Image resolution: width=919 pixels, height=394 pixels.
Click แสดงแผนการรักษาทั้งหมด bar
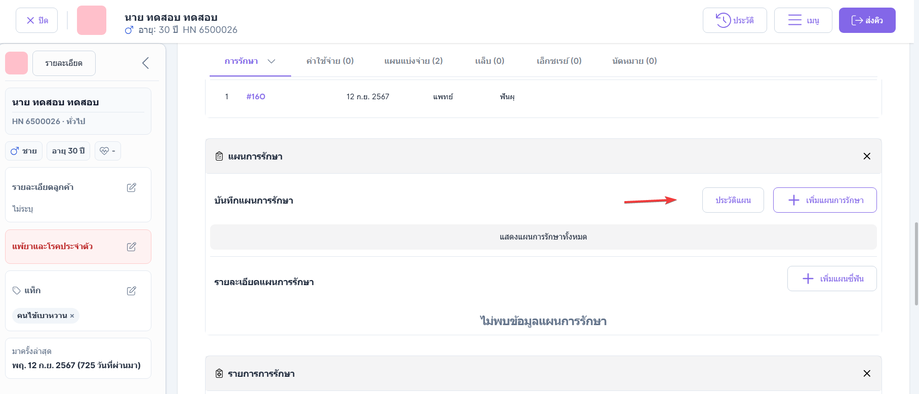543,237
